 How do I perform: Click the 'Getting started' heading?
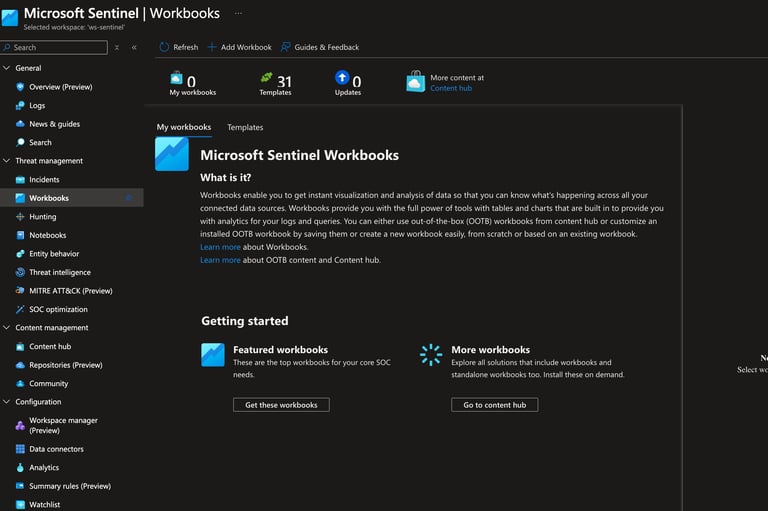point(245,321)
